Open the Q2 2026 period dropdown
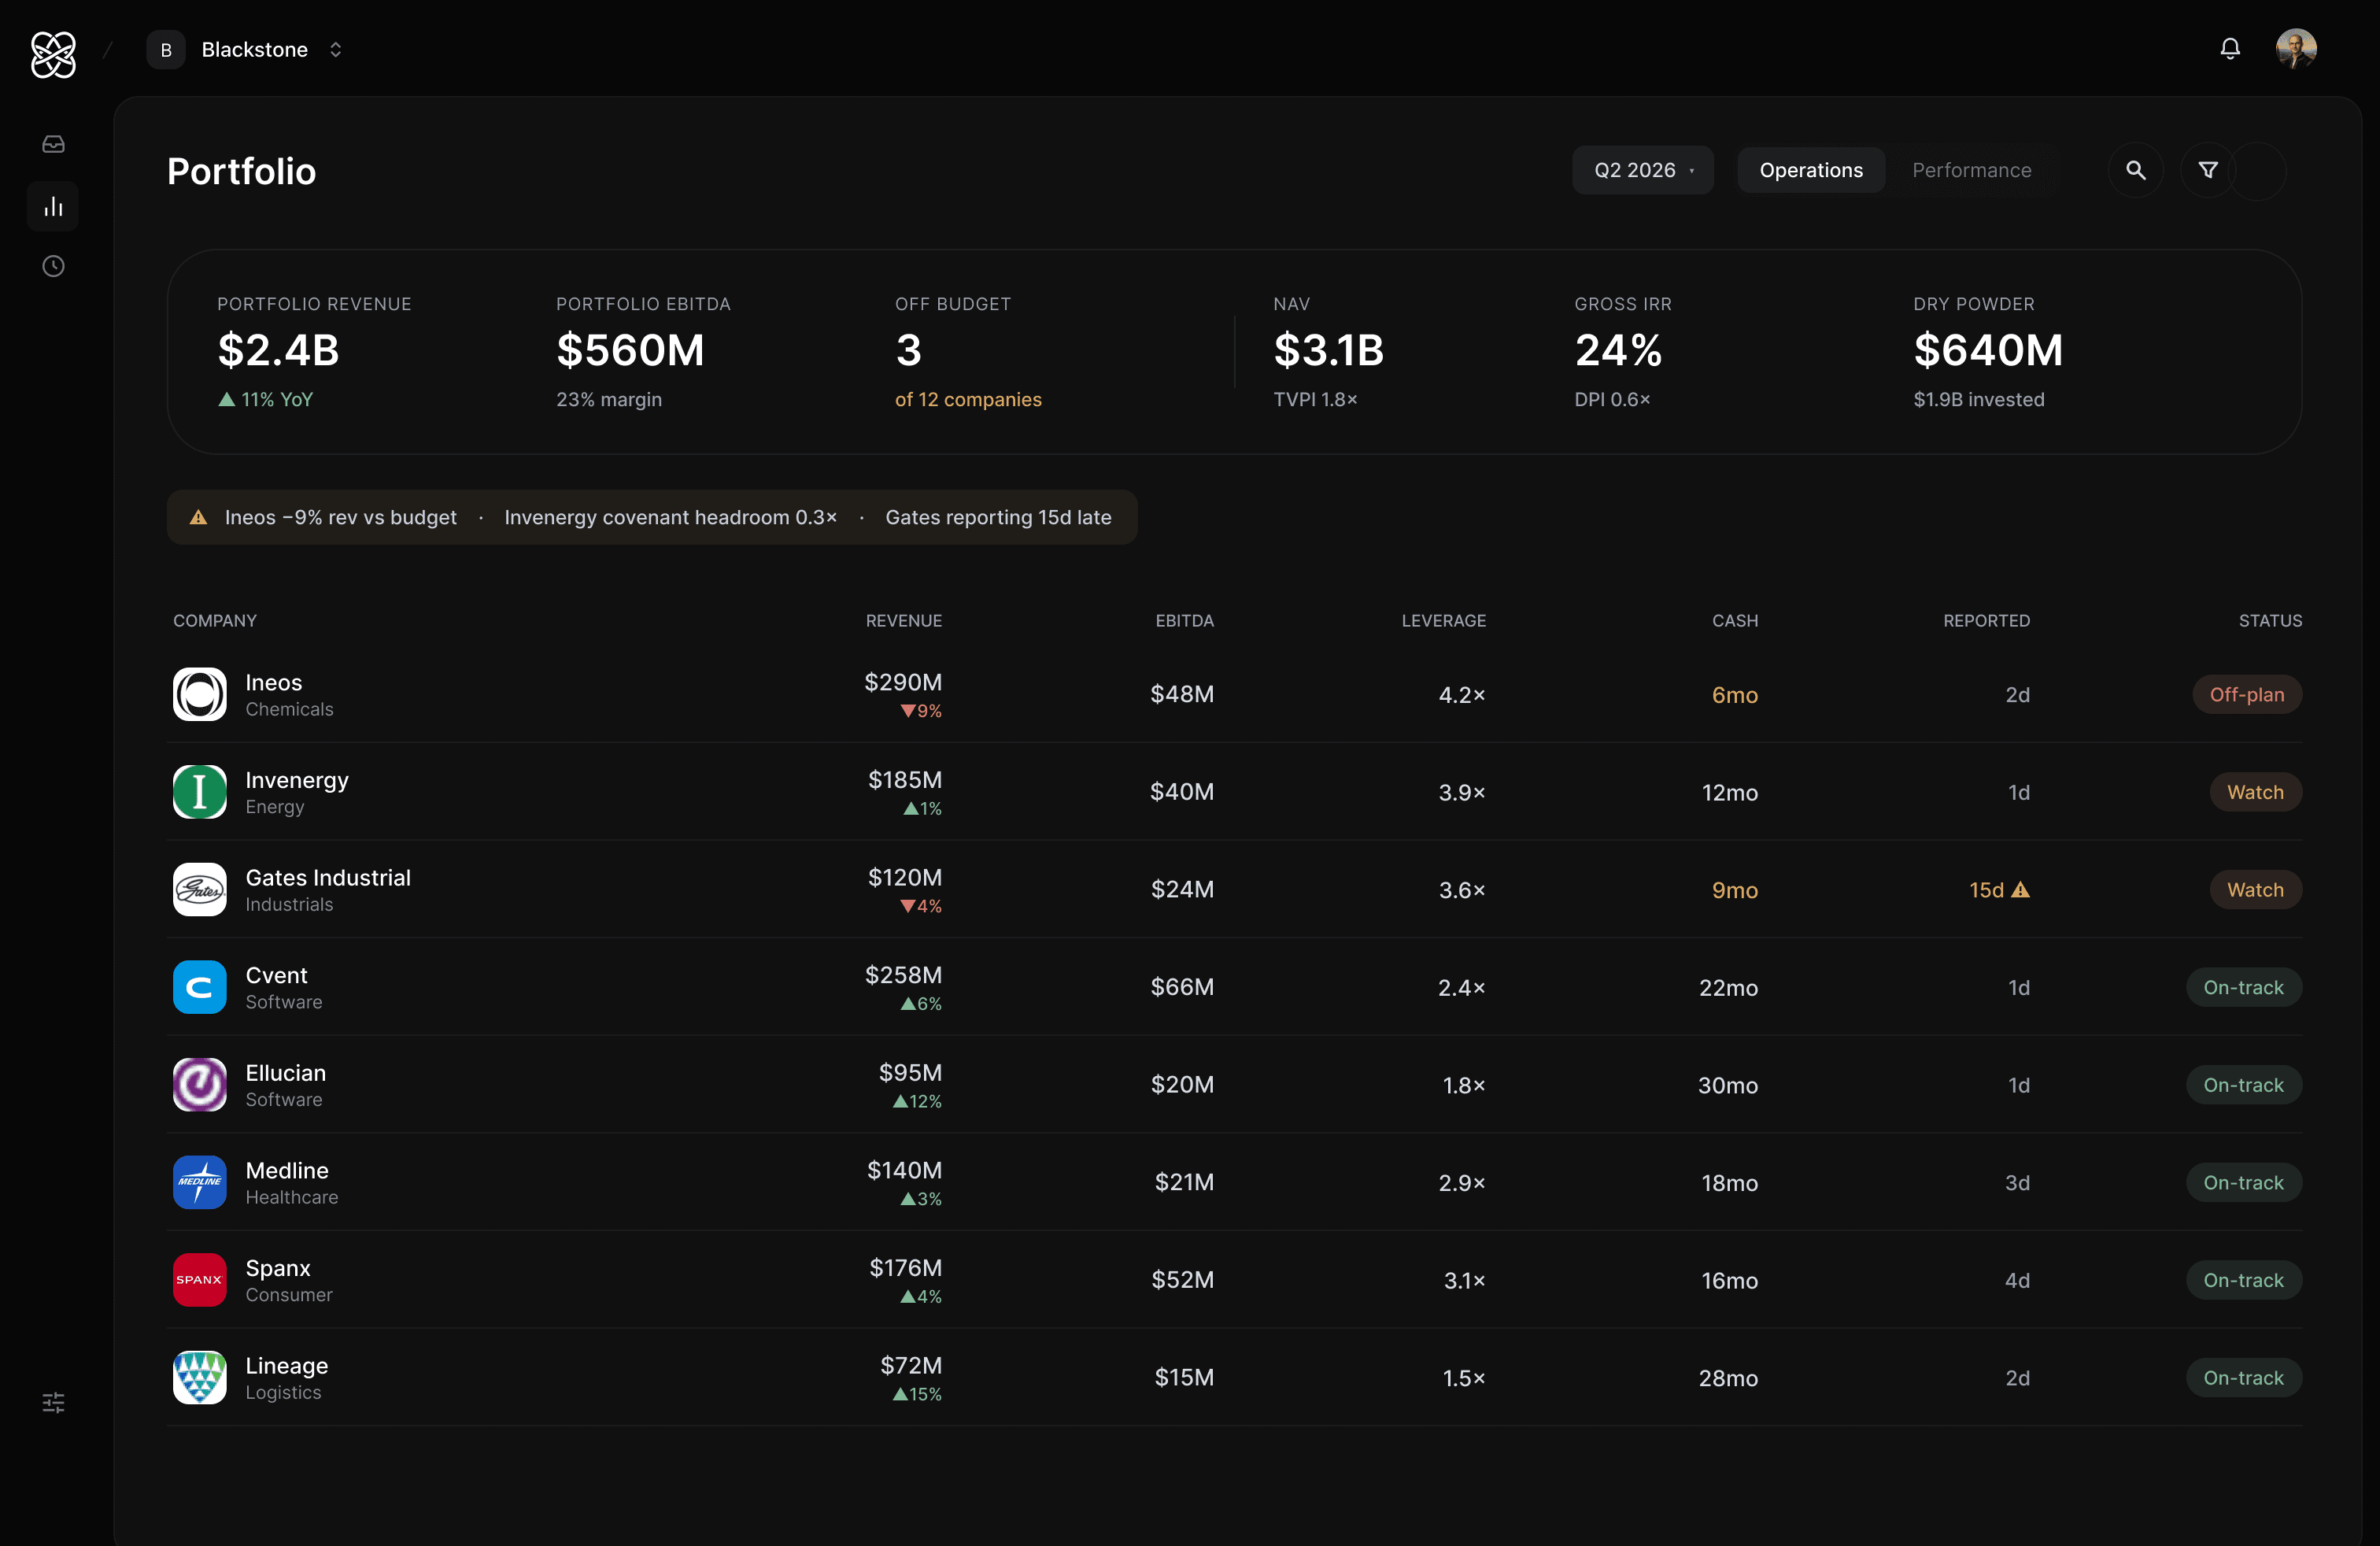Image resolution: width=2380 pixels, height=1546 pixels. click(x=1642, y=171)
